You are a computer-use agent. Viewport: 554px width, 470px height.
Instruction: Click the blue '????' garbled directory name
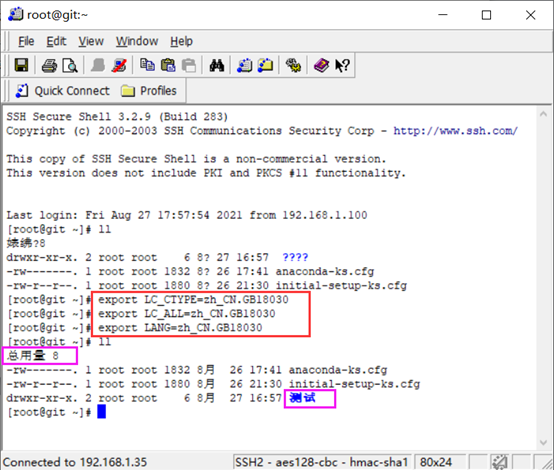[x=295, y=257]
